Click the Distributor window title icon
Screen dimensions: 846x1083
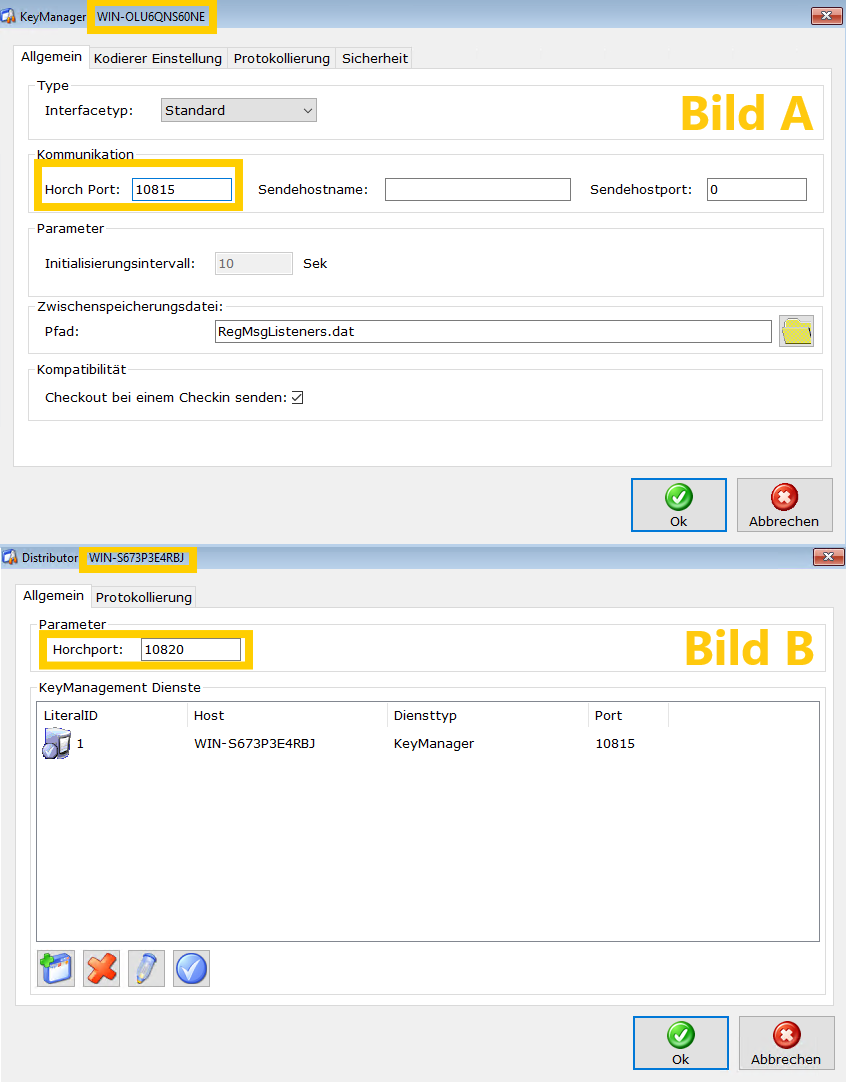(x=9, y=557)
